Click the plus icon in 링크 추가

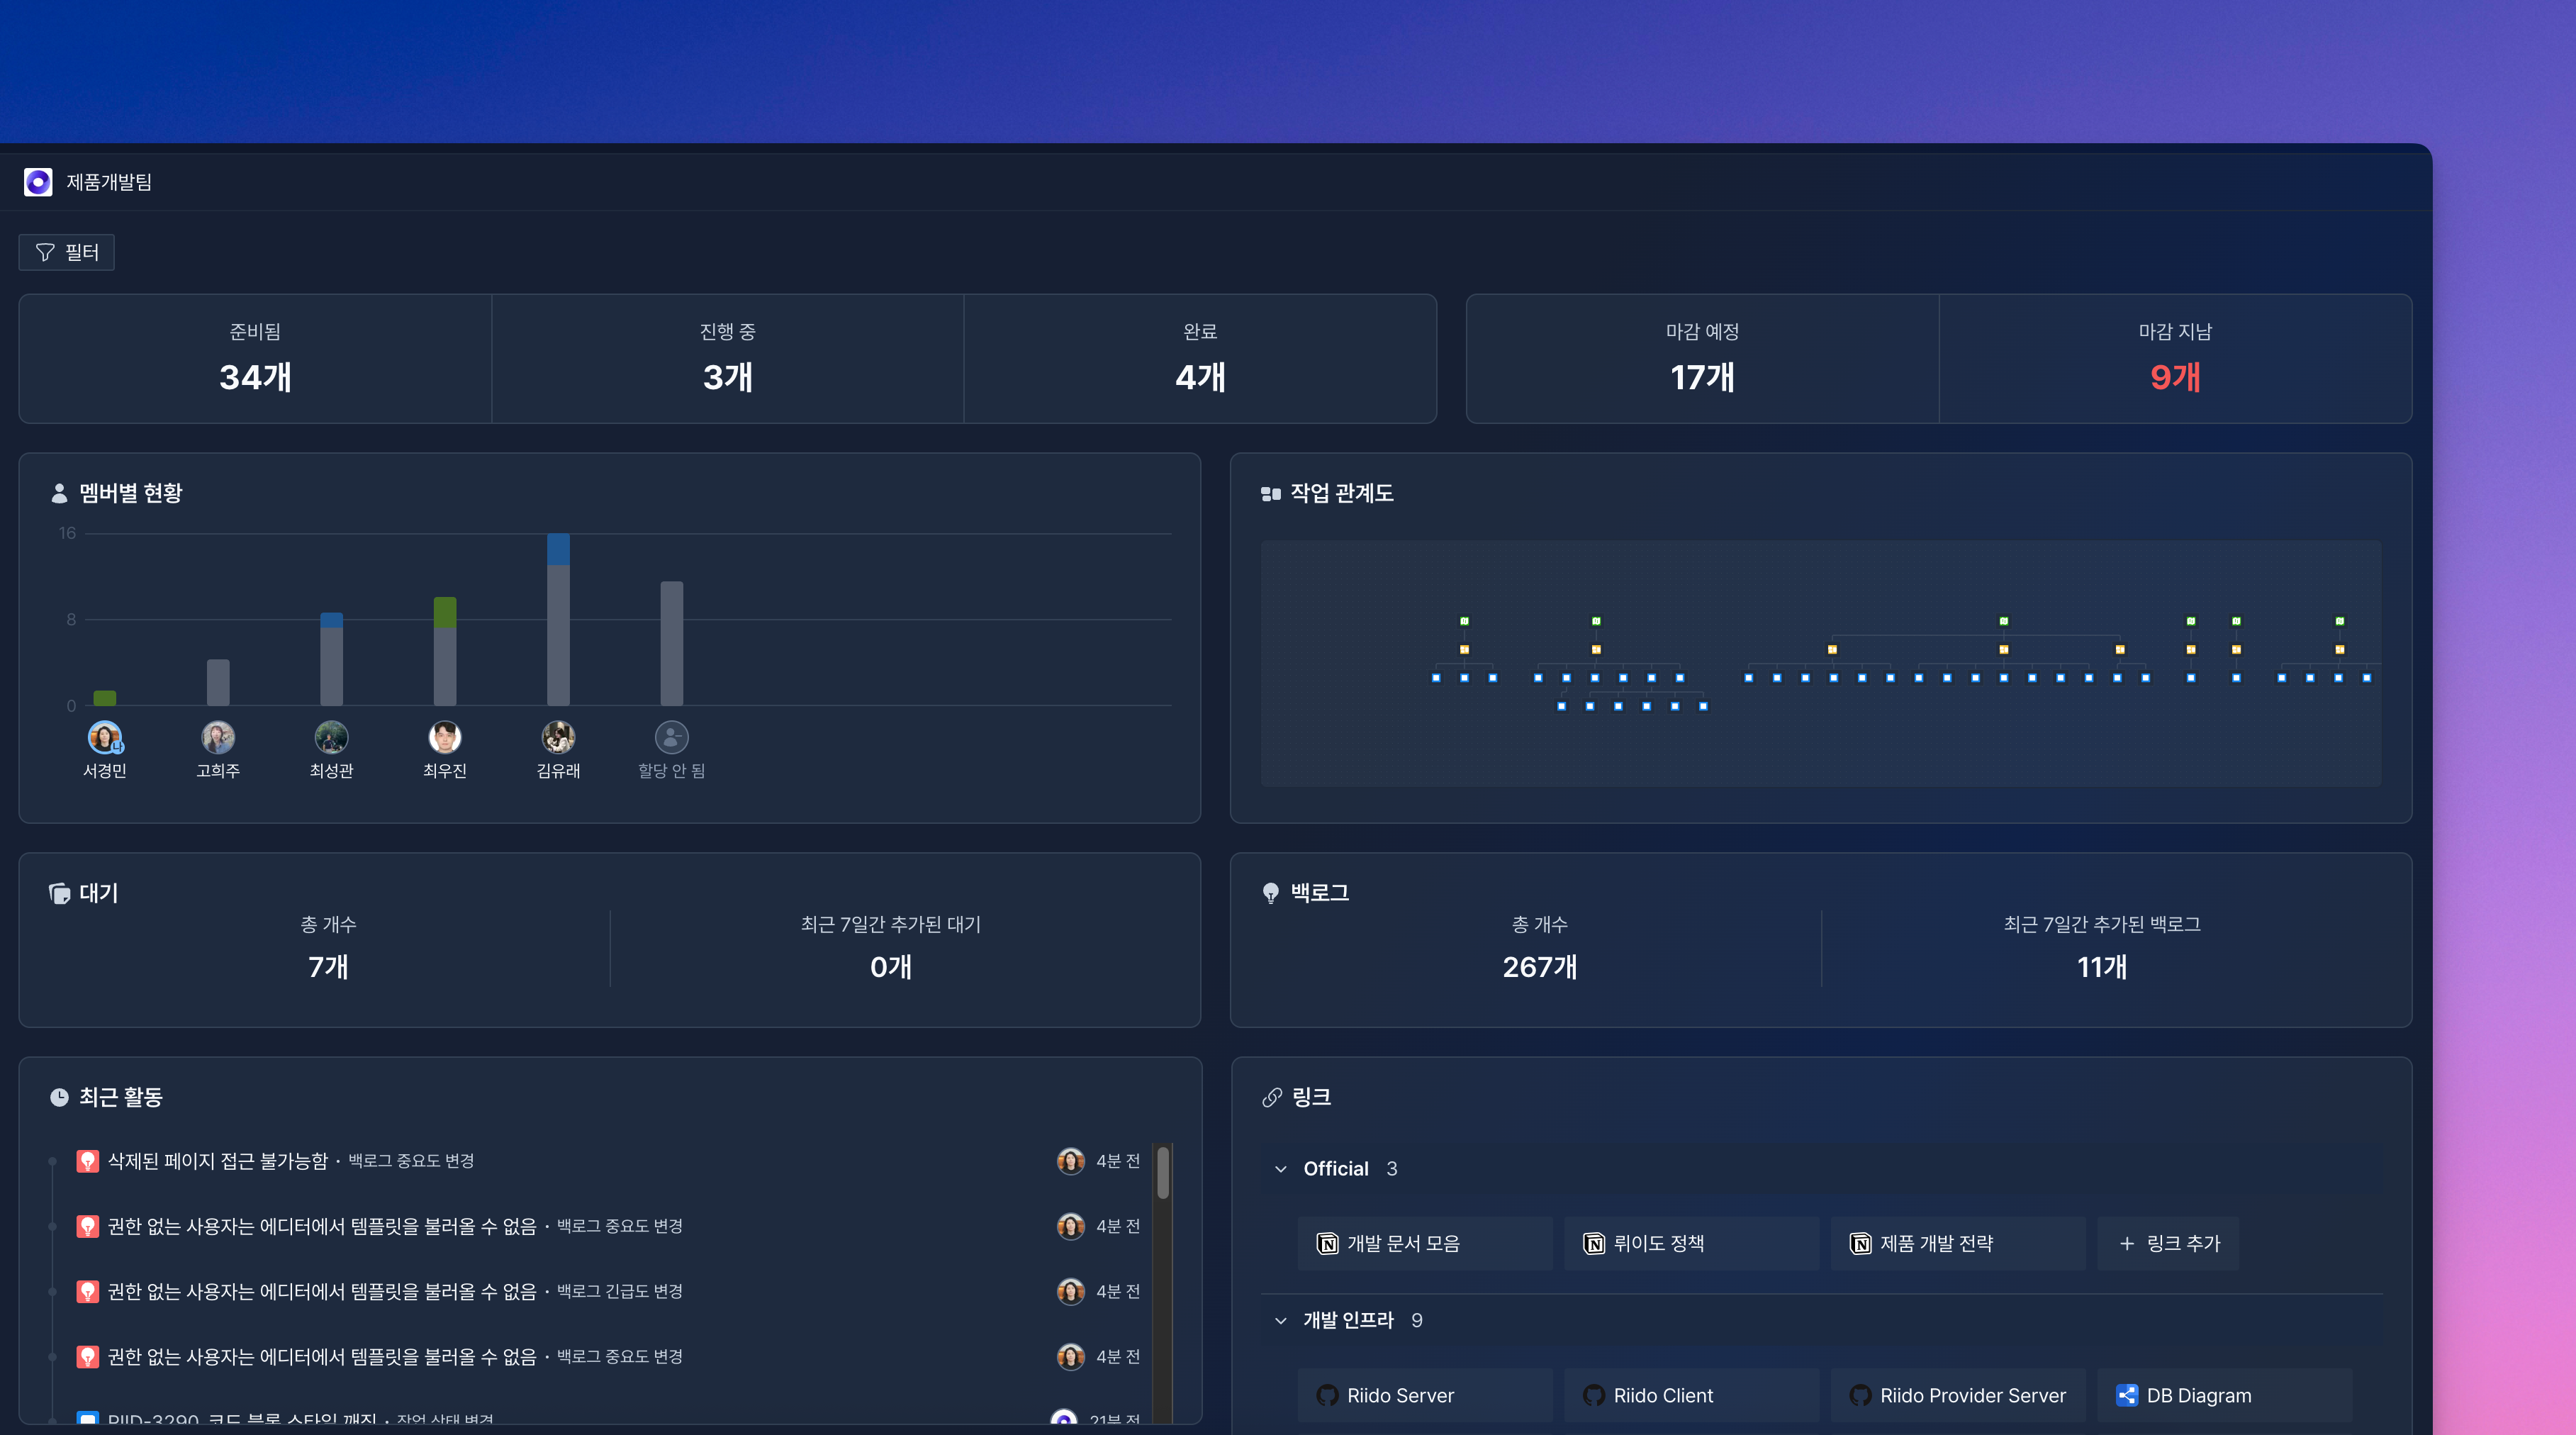point(2127,1243)
